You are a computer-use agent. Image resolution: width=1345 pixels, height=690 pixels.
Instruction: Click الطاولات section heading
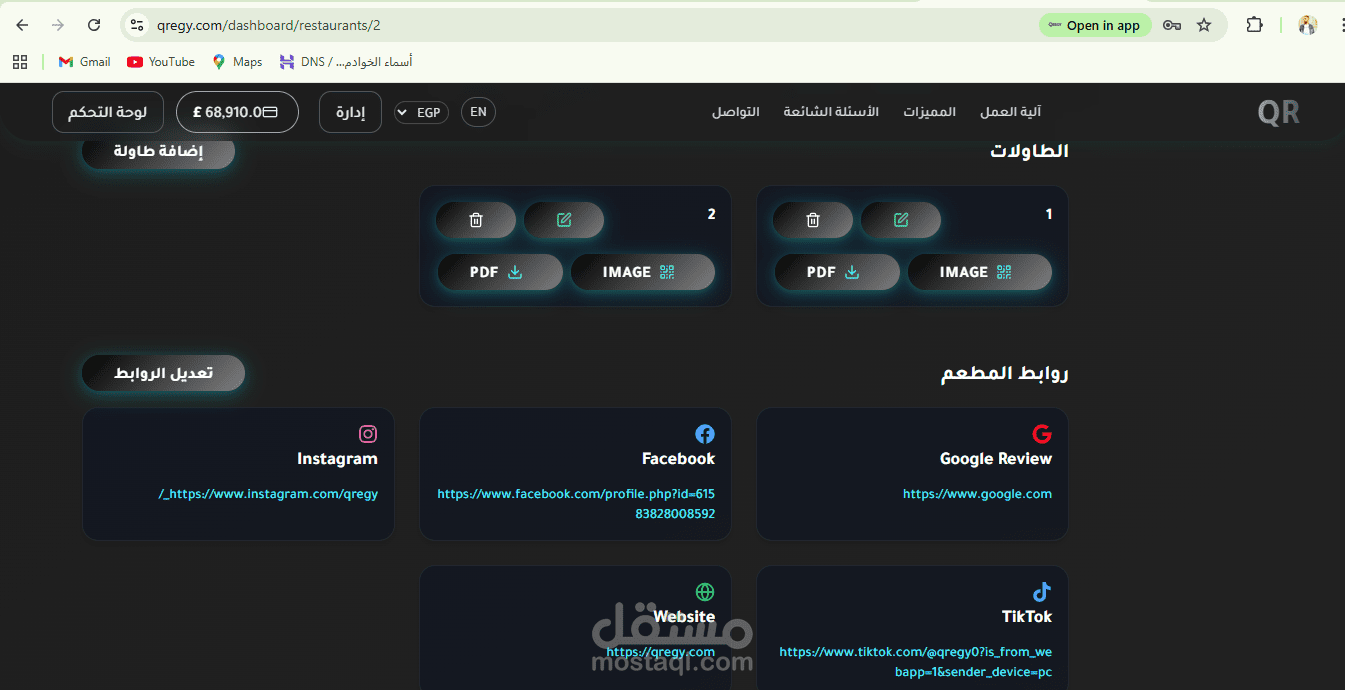click(x=1029, y=151)
